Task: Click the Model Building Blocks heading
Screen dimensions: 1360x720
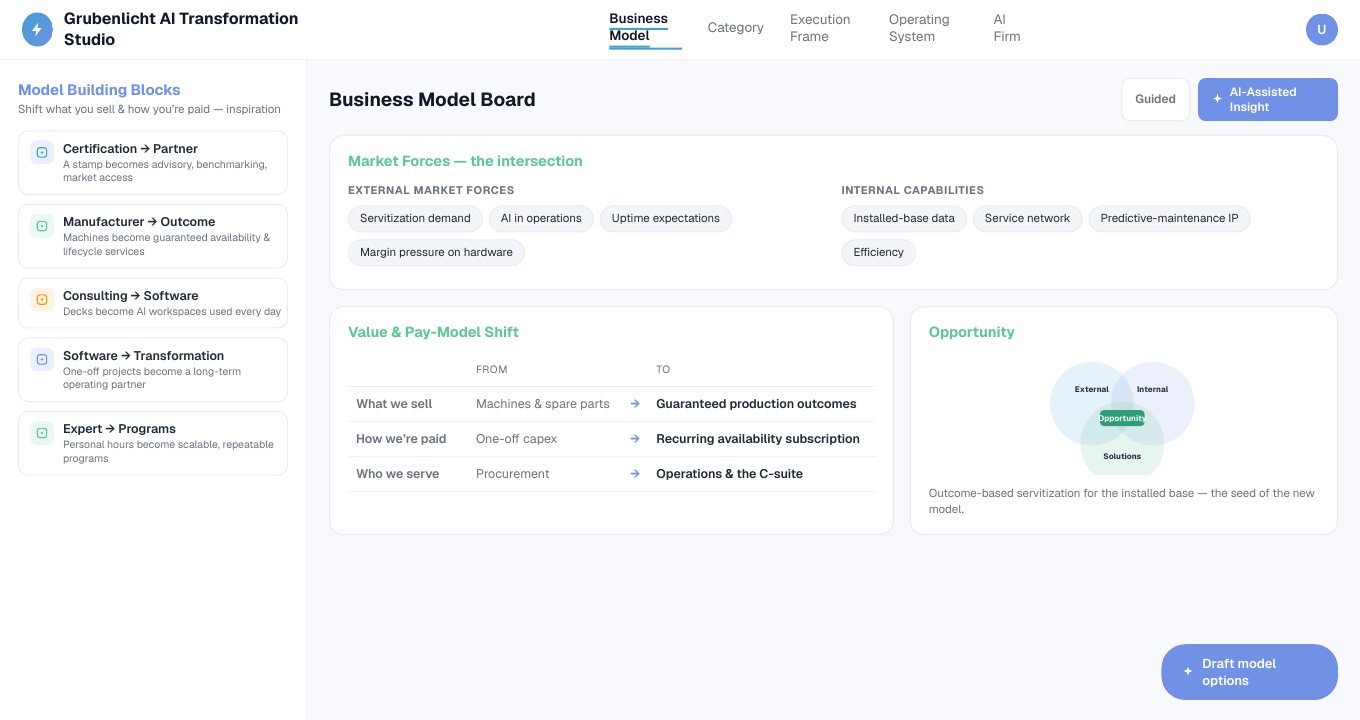Action: pos(99,90)
